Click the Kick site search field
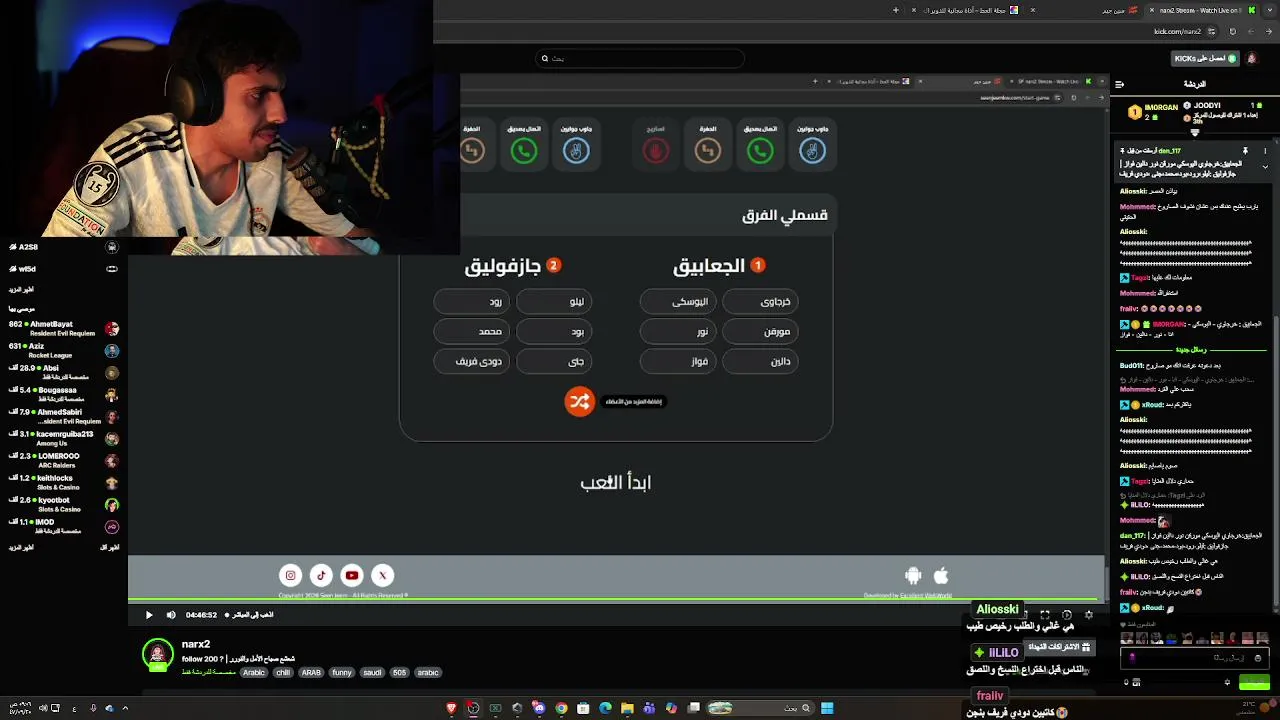This screenshot has width=1280, height=720. pyautogui.click(x=640, y=58)
